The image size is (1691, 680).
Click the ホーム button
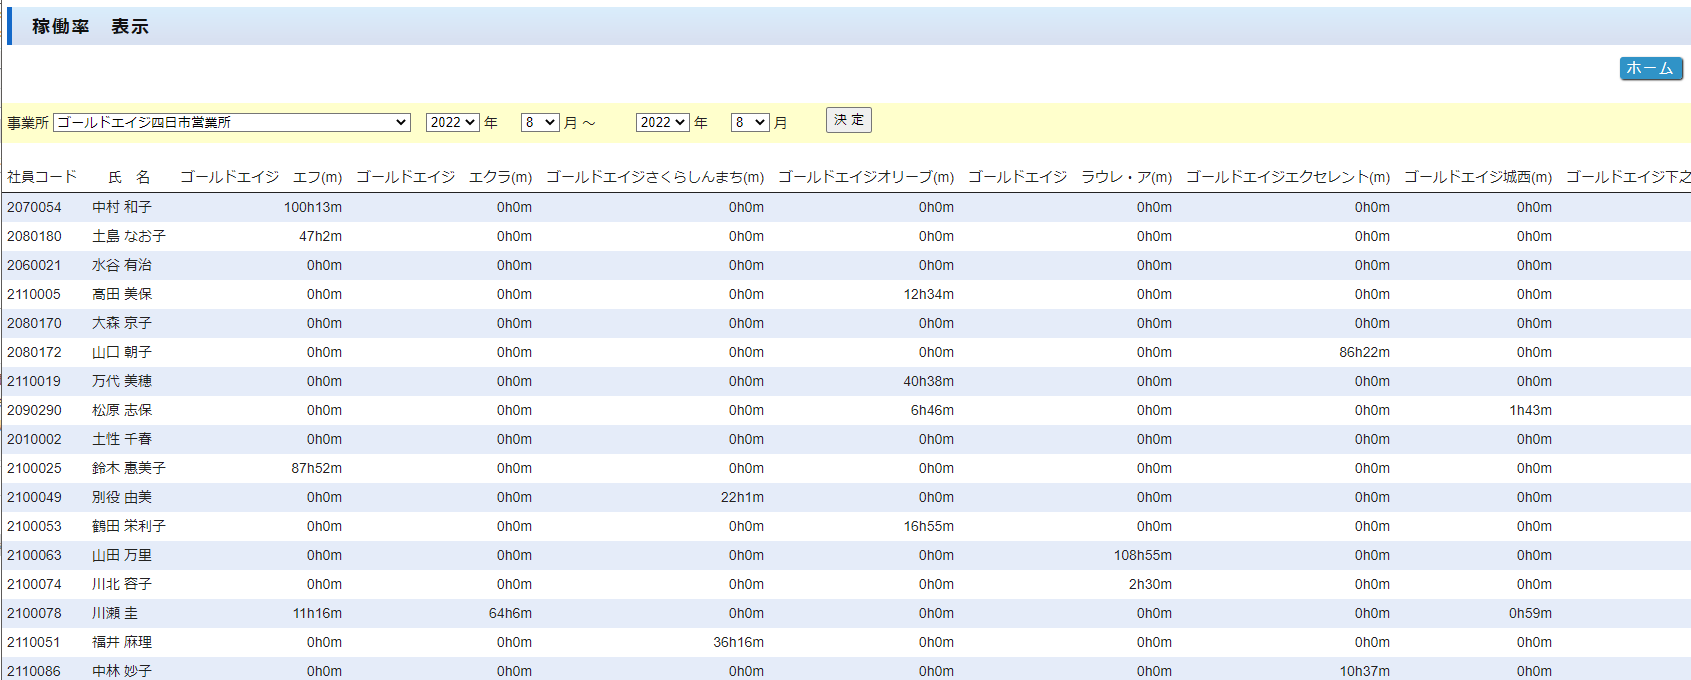[1650, 68]
